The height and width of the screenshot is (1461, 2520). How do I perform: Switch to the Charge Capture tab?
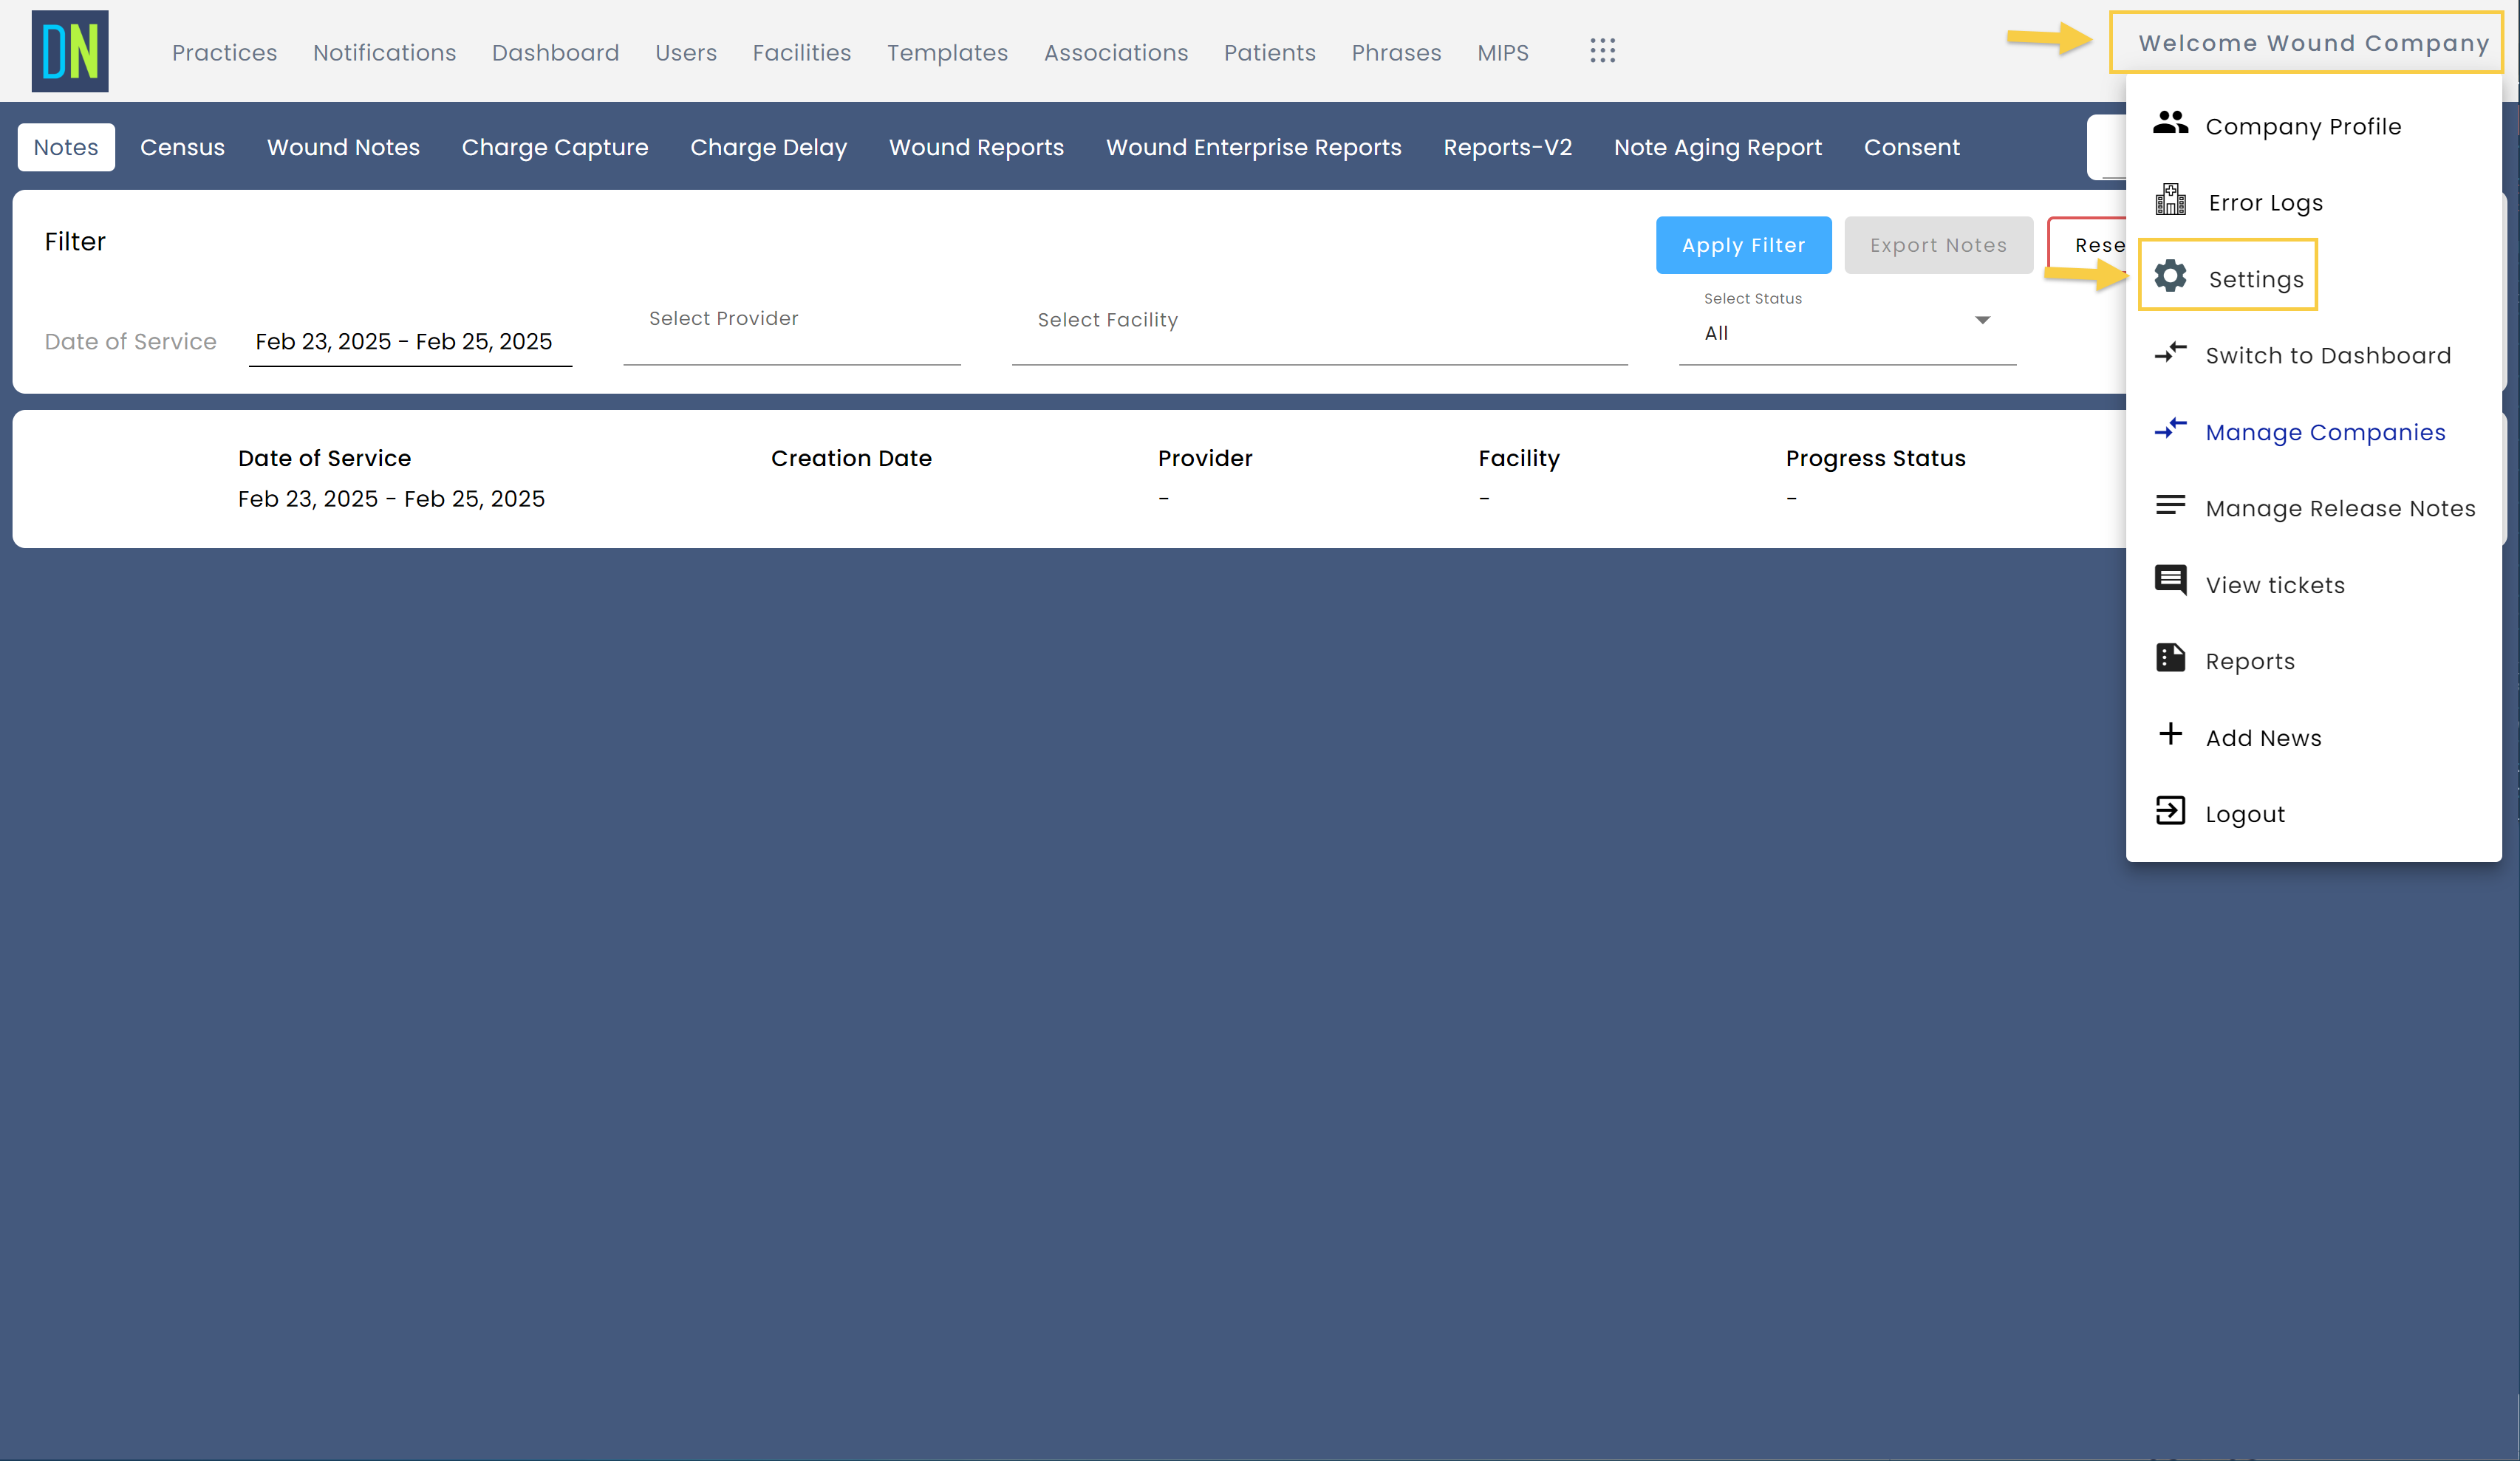click(555, 148)
